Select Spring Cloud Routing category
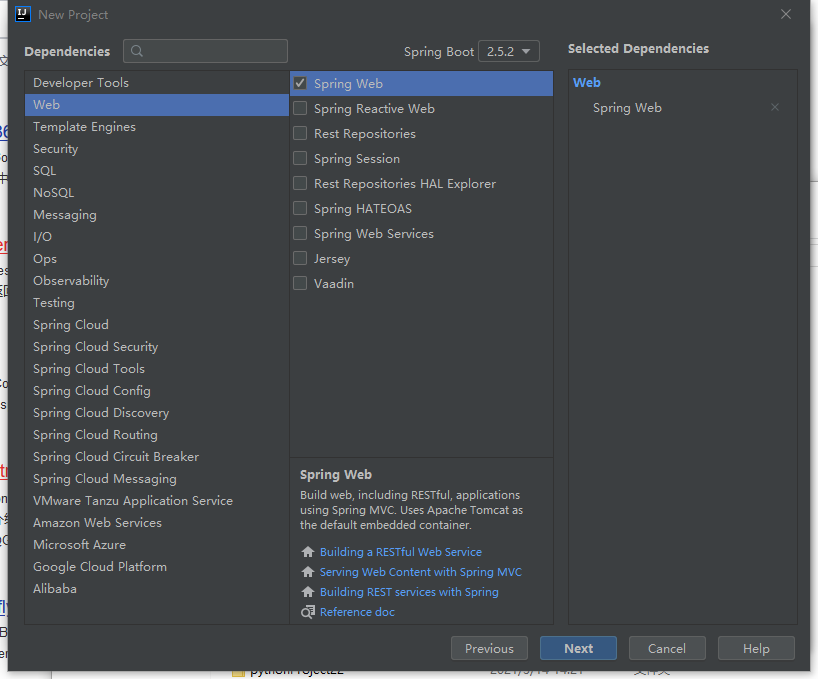This screenshot has height=679, width=818. tap(157, 434)
